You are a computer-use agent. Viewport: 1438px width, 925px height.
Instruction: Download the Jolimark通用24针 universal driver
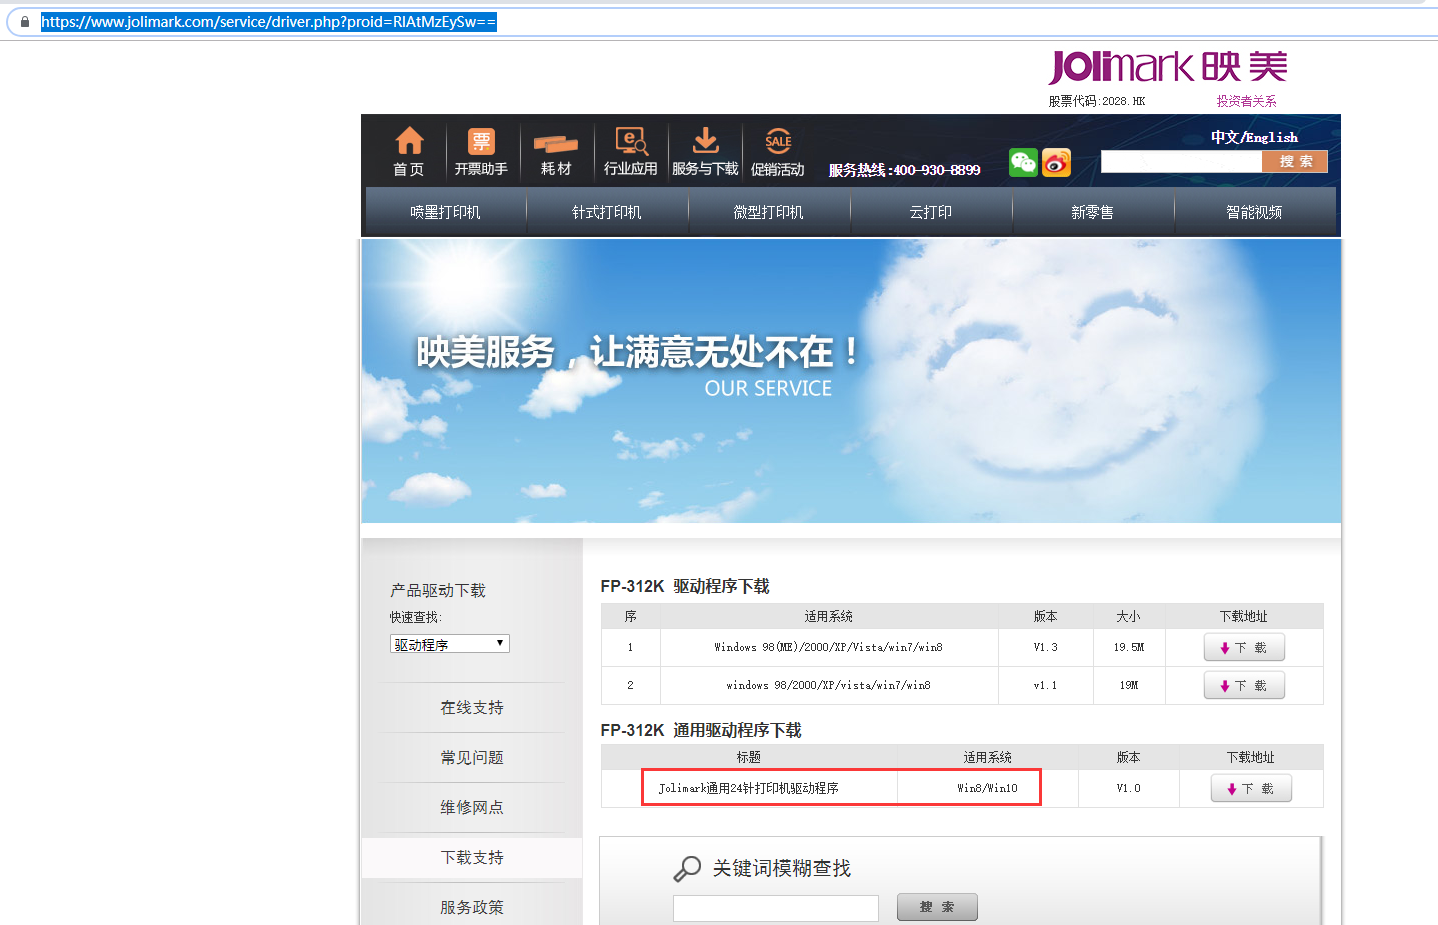[1251, 789]
